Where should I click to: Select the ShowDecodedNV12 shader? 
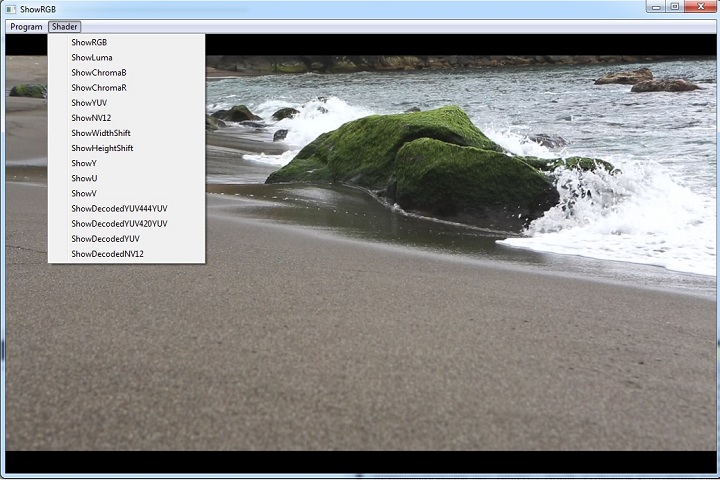pyautogui.click(x=126, y=254)
